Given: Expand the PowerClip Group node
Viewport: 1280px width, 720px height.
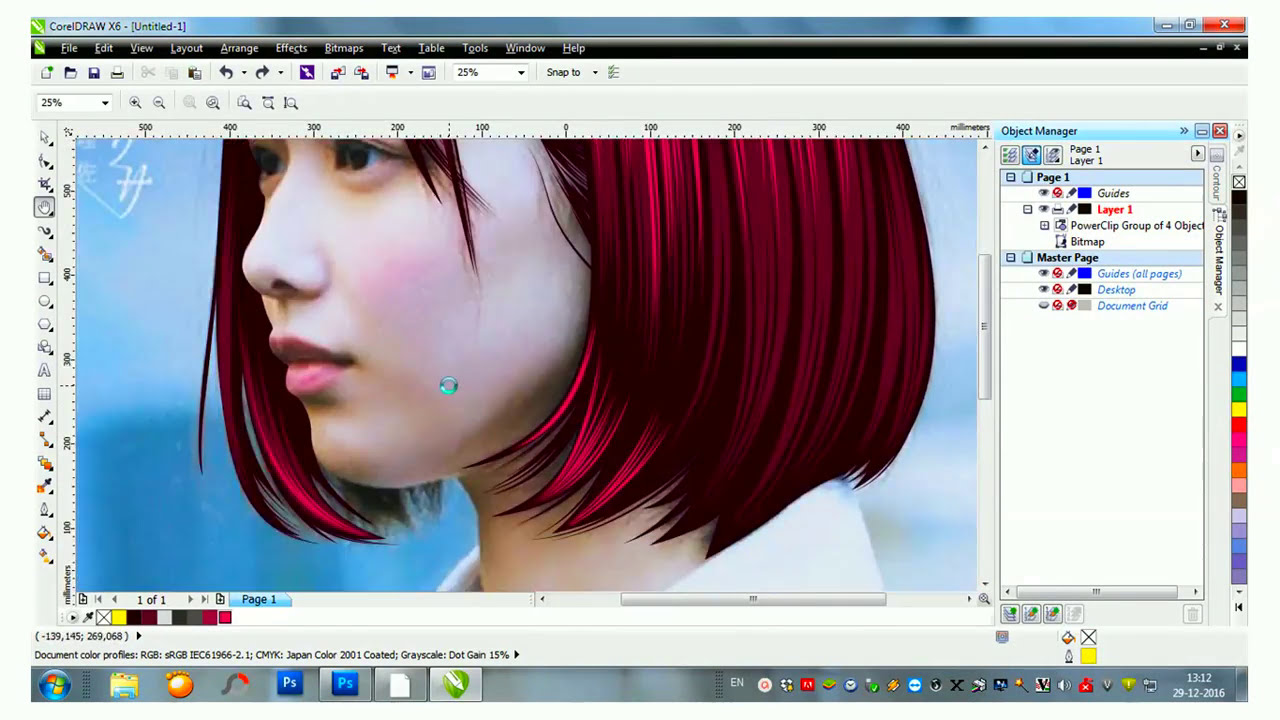Looking at the screenshot, I should (x=1044, y=225).
